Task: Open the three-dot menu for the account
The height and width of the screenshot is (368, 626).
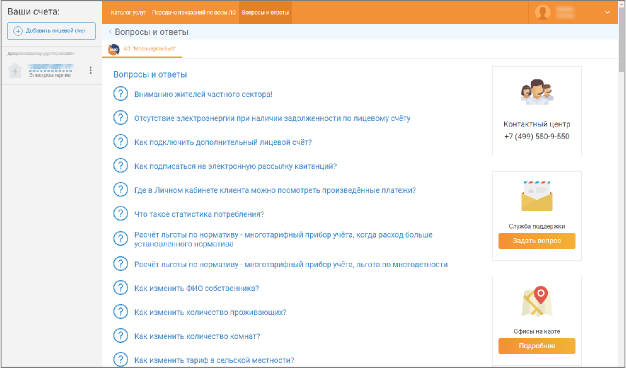Action: point(91,70)
